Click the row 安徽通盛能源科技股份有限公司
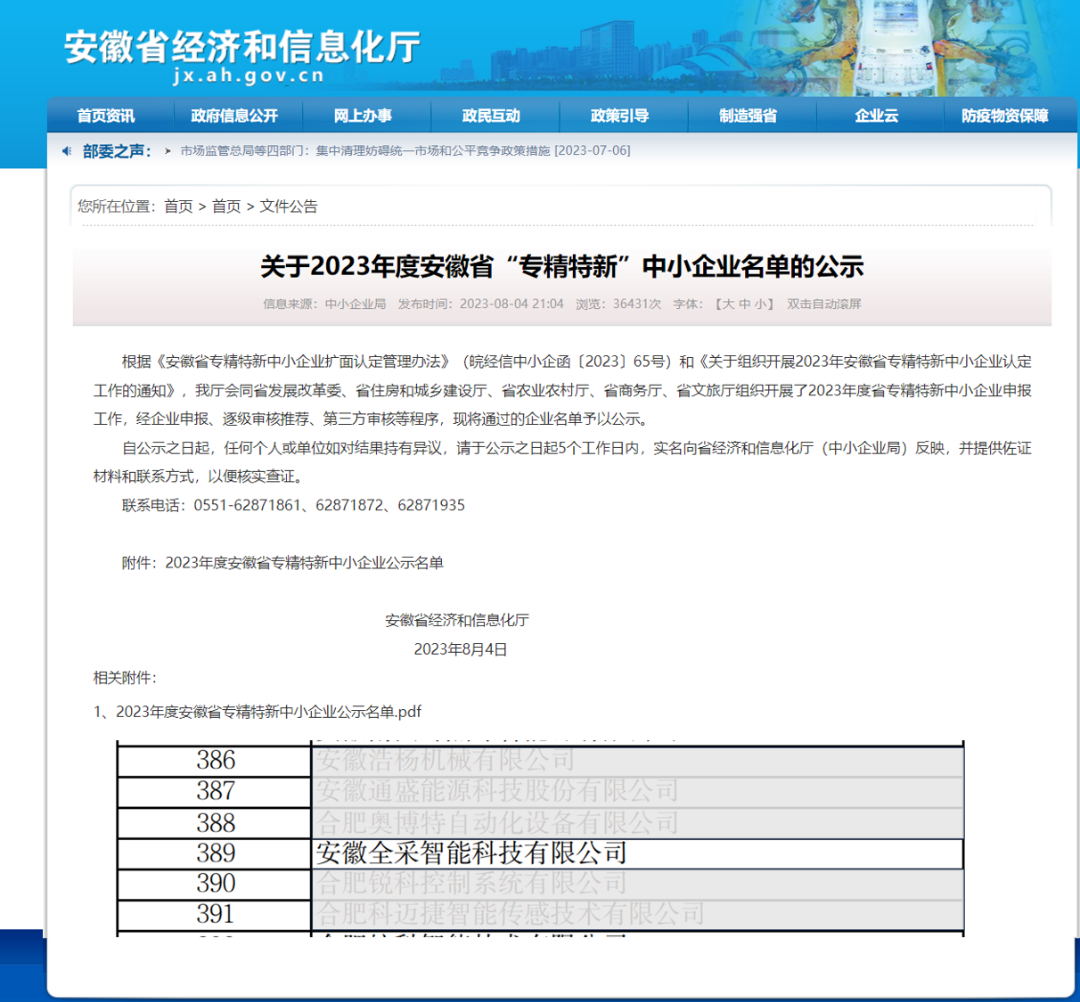The image size is (1080, 1002). pos(638,791)
